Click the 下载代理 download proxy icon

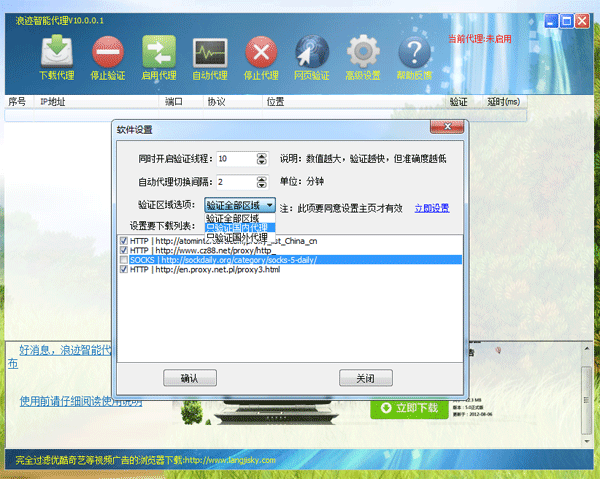pyautogui.click(x=55, y=55)
